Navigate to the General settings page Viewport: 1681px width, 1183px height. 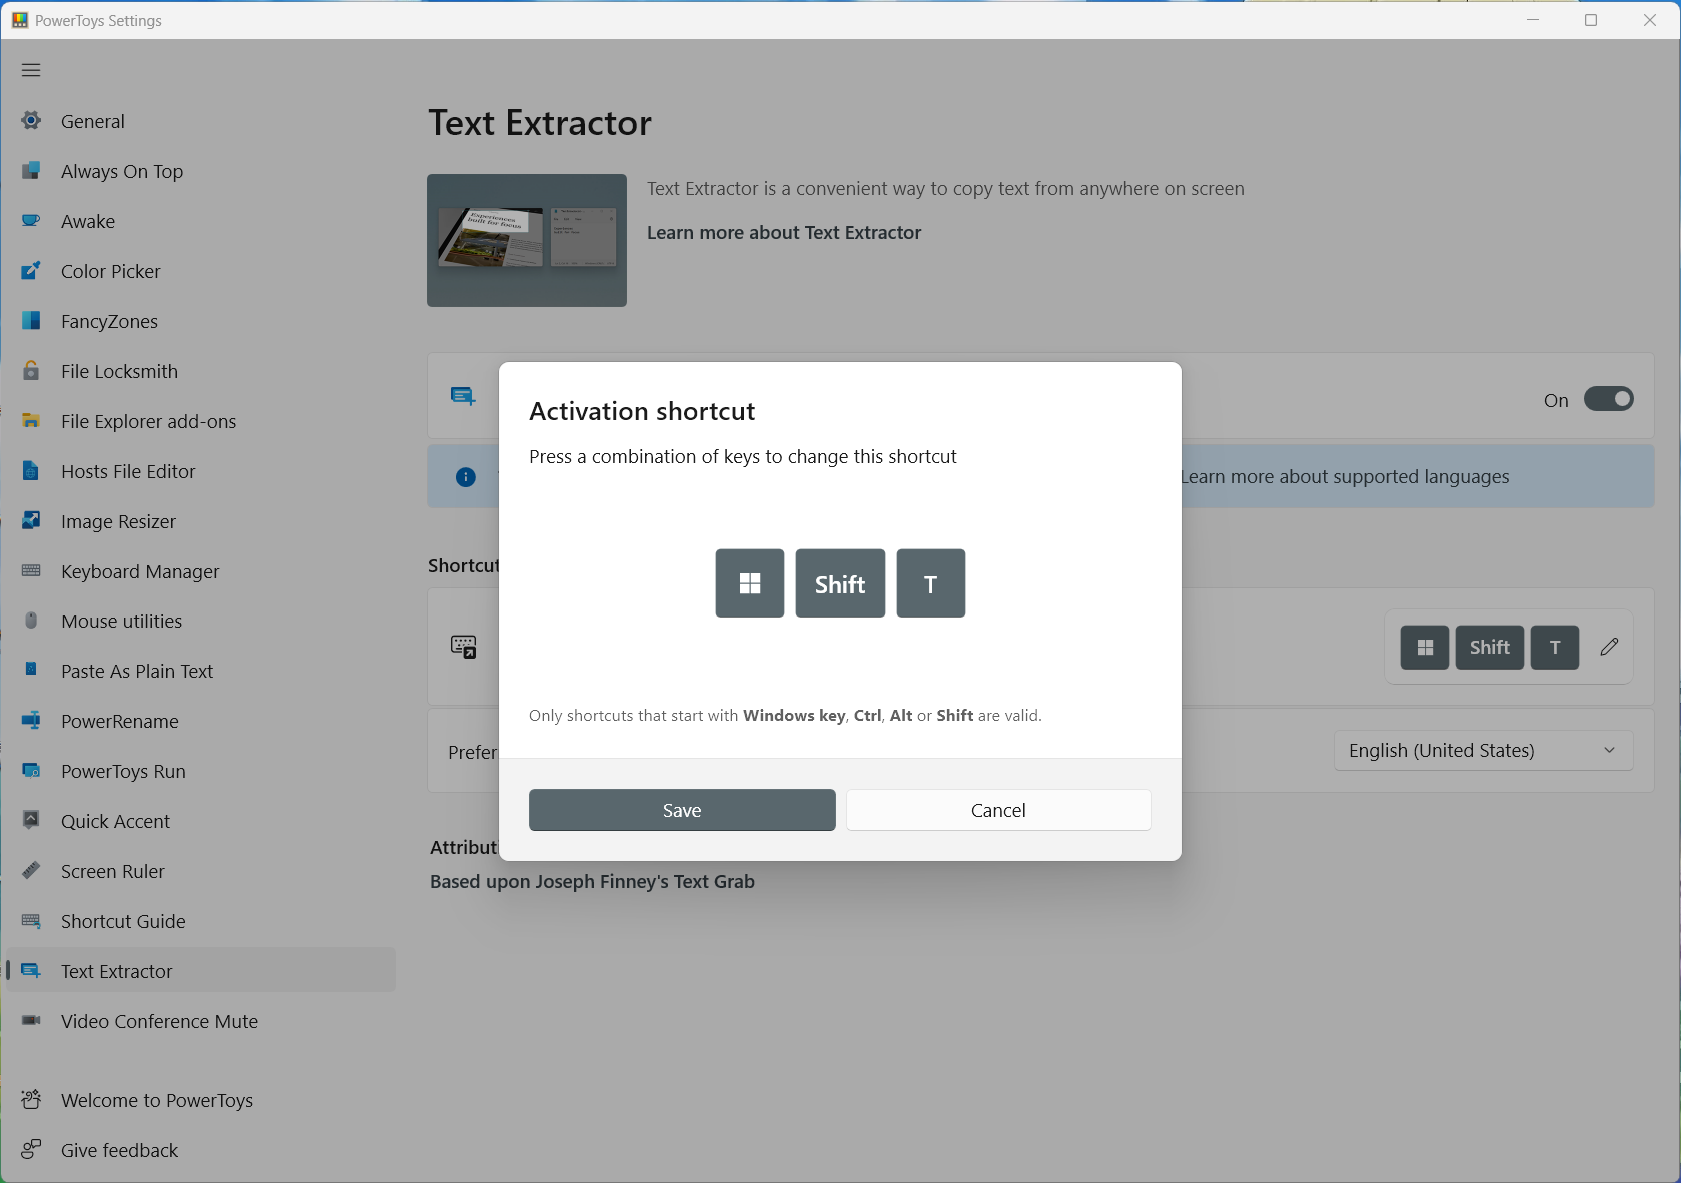[x=93, y=121]
